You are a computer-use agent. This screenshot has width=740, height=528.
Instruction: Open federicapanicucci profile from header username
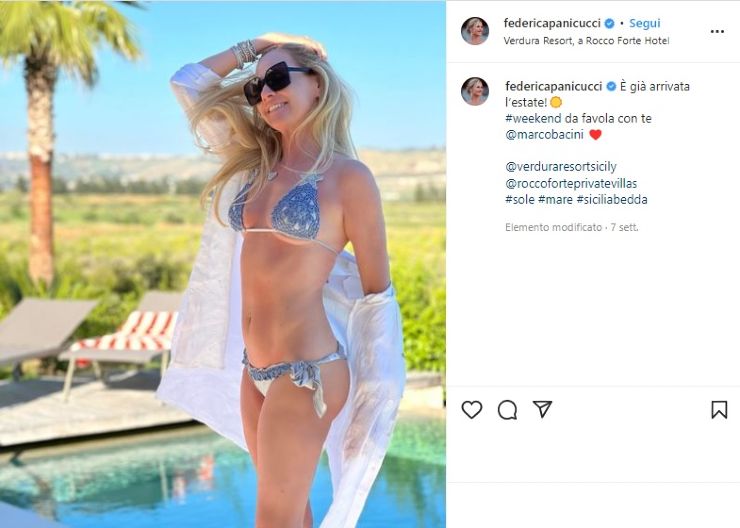click(x=552, y=23)
